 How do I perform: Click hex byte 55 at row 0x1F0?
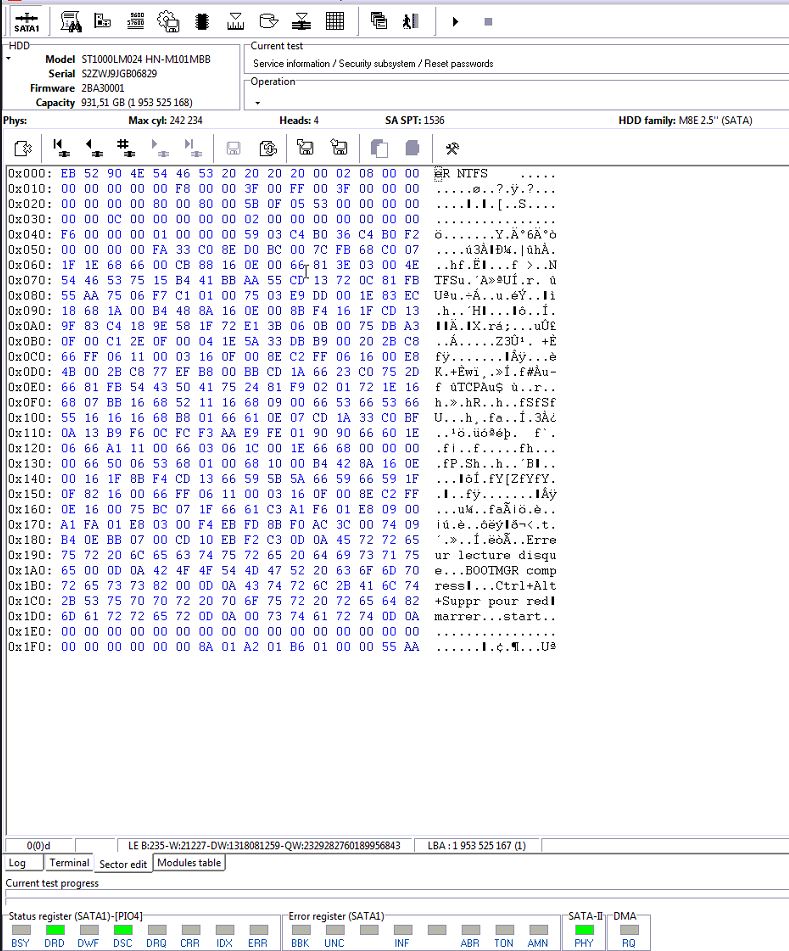point(389,647)
